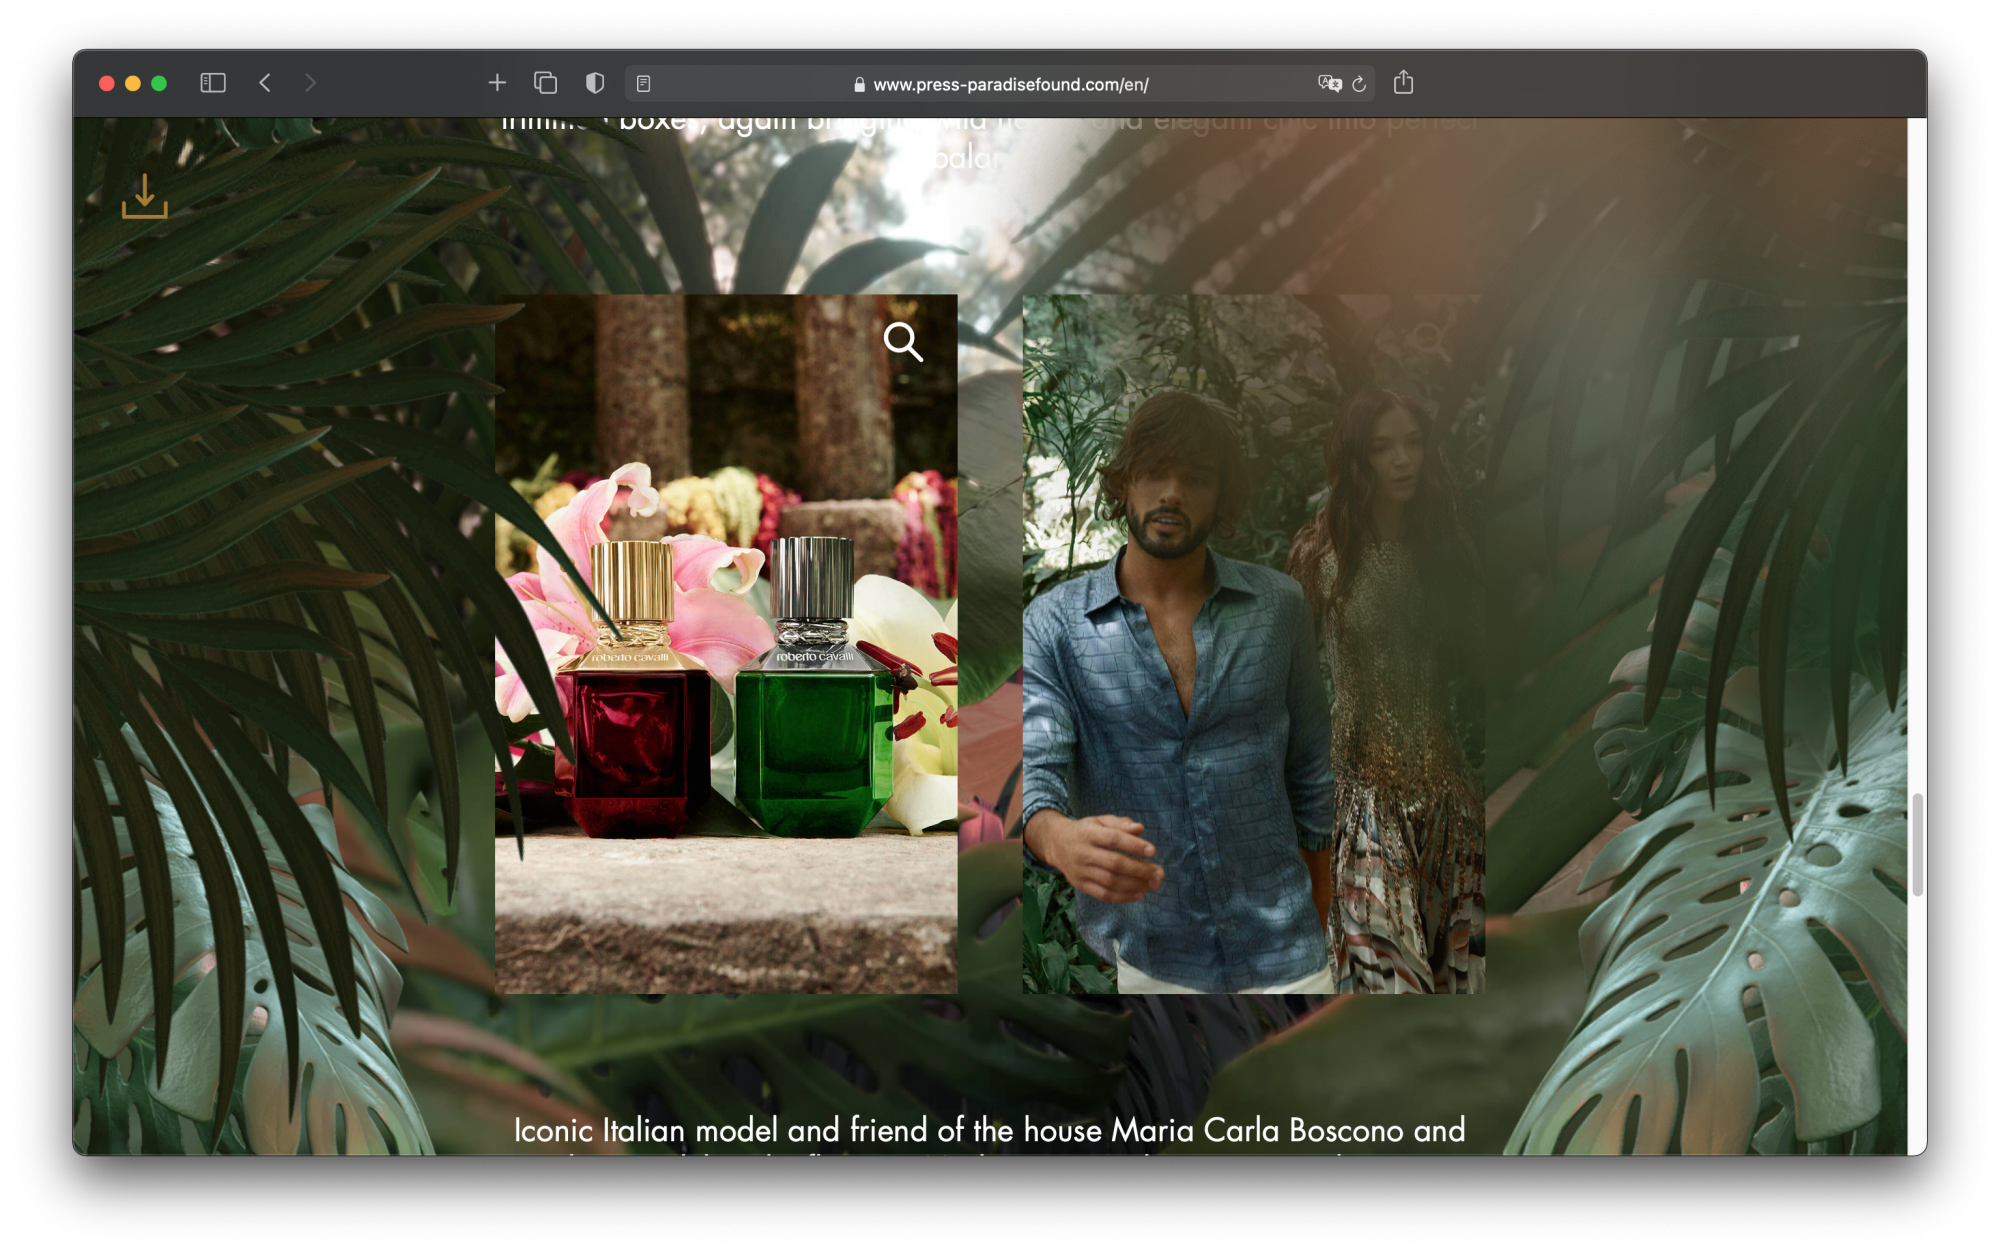Open the perfume bottles photo
Viewport: 2000px width, 1252px height.
[x=725, y=700]
